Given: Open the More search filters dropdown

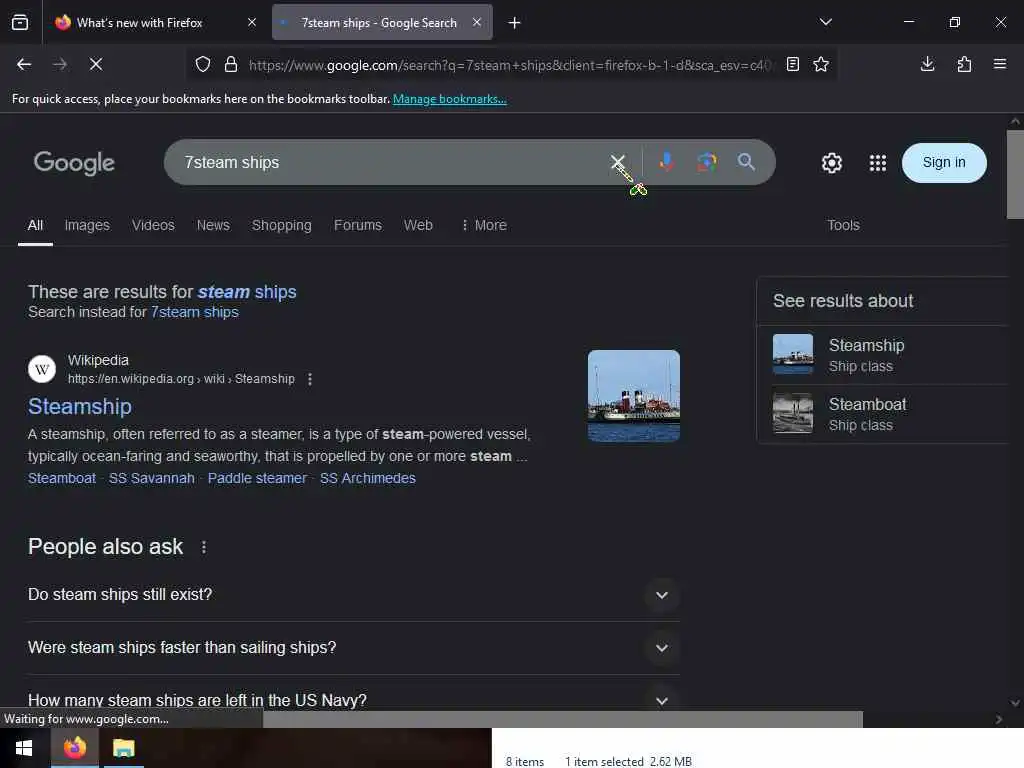Looking at the screenshot, I should pyautogui.click(x=484, y=225).
